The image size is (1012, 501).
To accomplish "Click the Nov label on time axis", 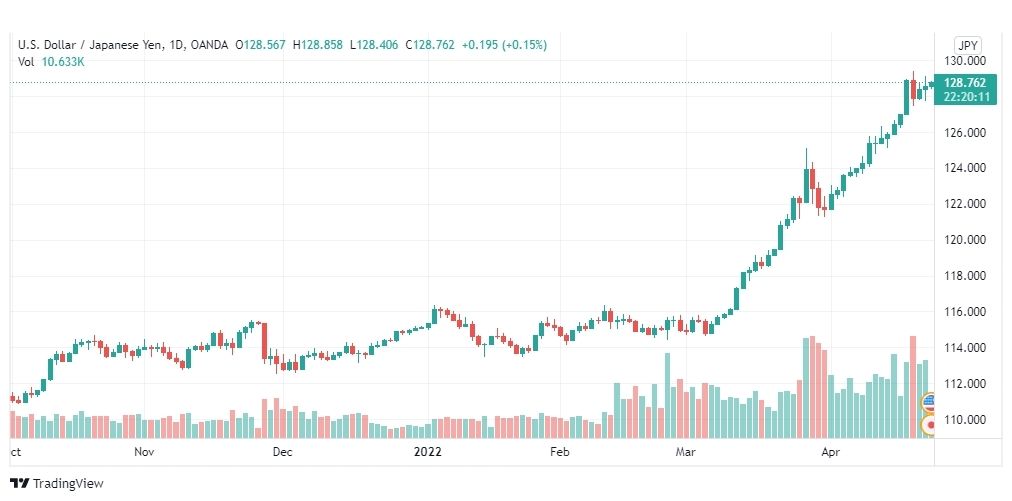I will (144, 452).
